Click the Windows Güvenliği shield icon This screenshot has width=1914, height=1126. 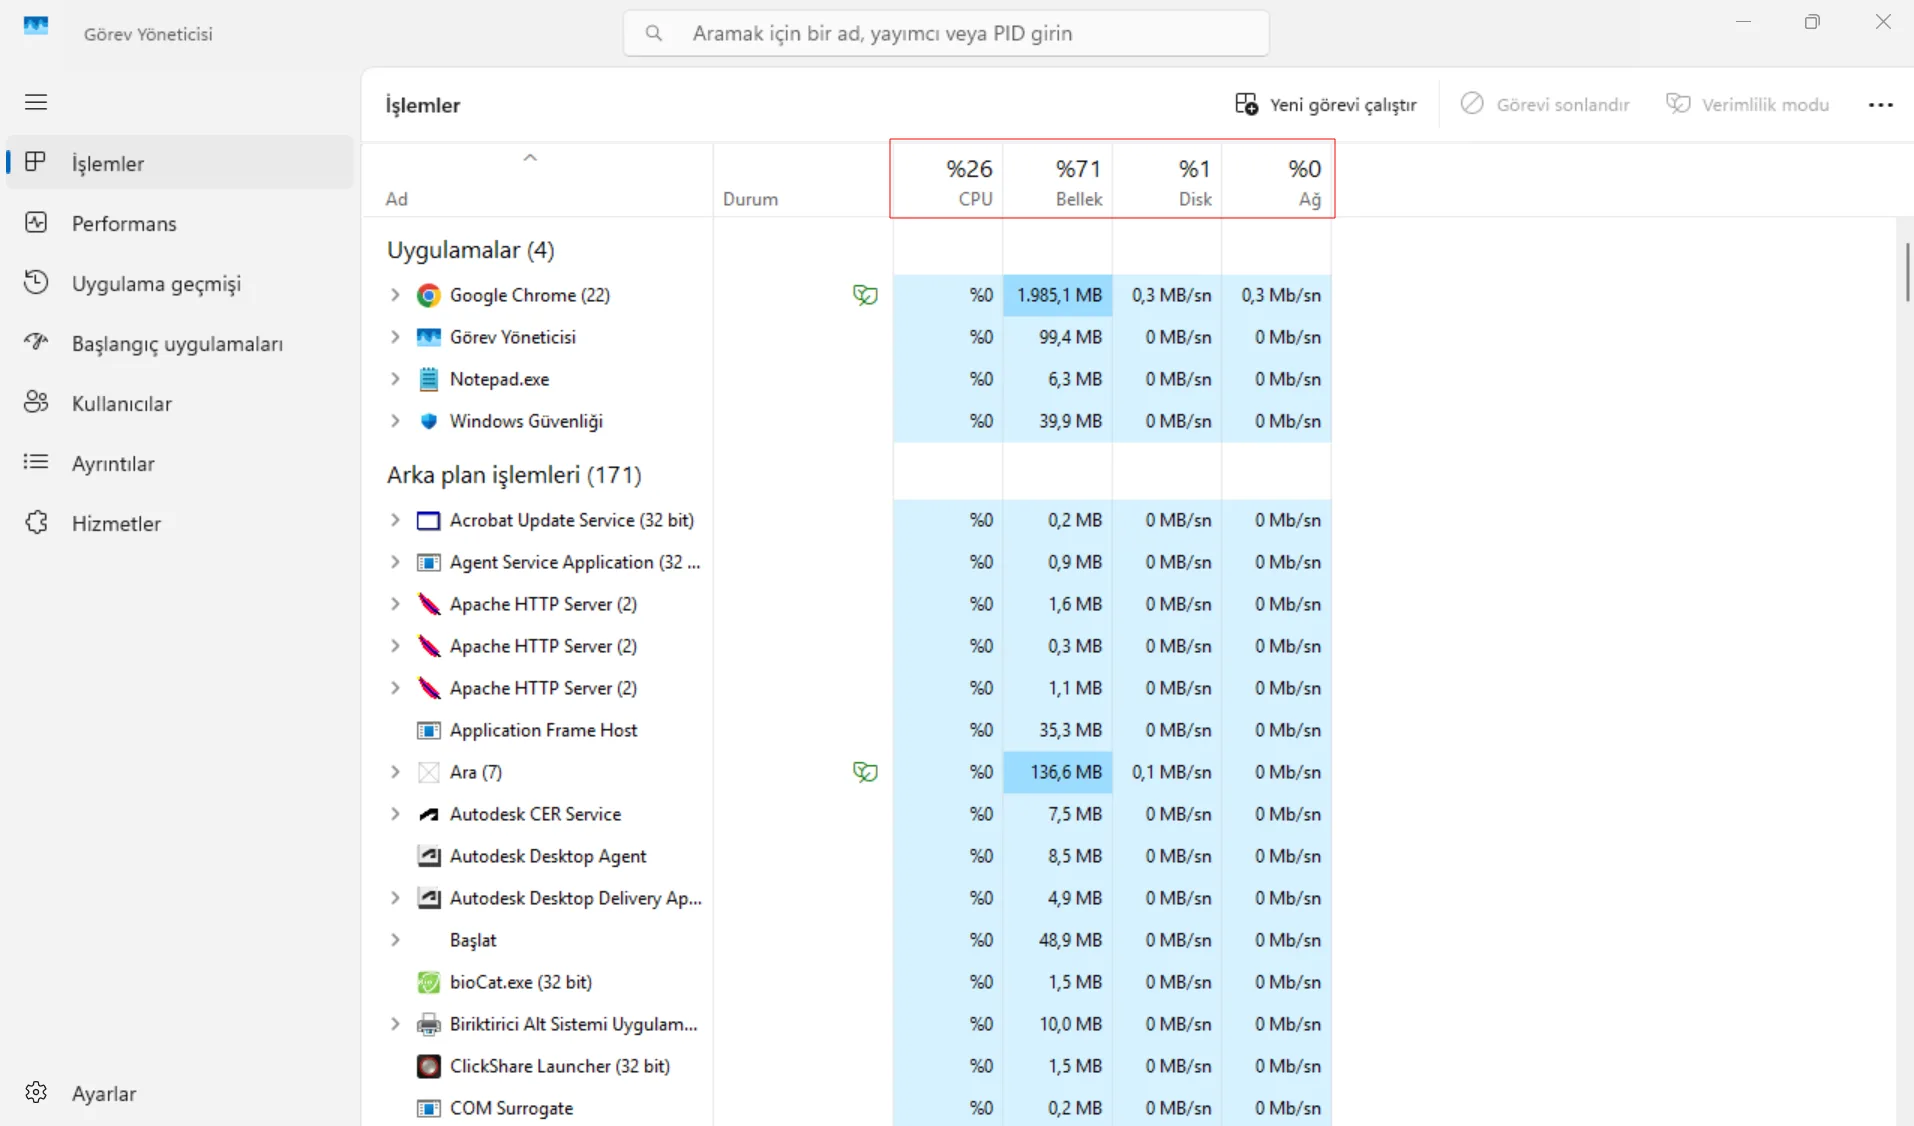tap(428, 421)
